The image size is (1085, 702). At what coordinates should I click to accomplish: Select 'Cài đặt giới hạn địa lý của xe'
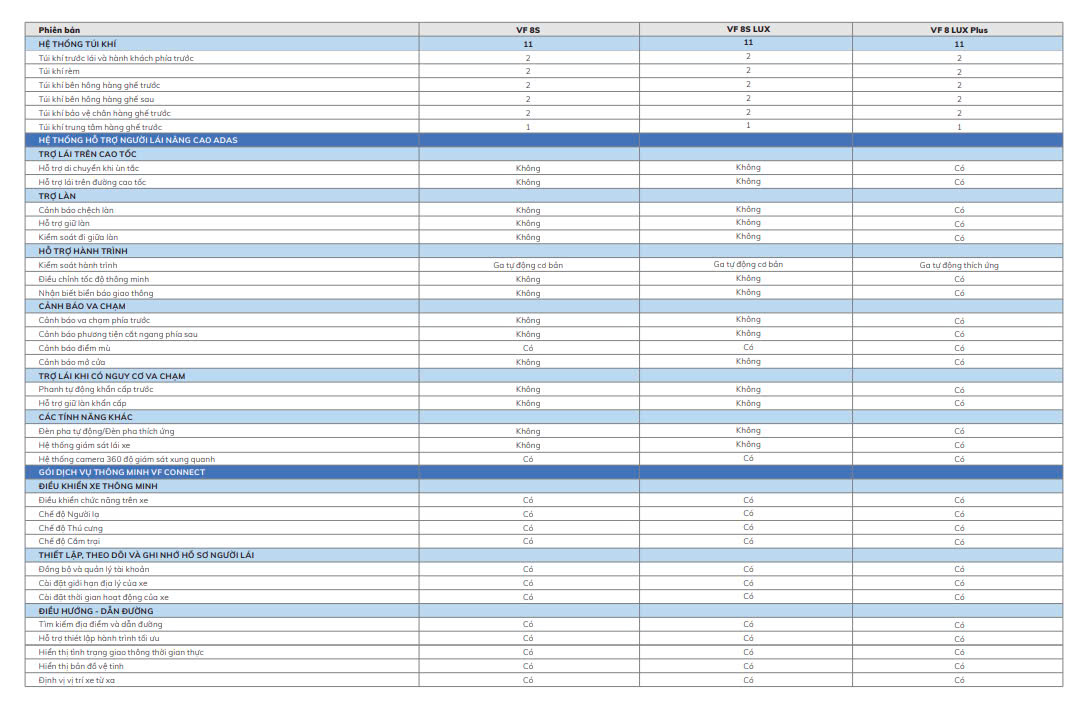(93, 583)
